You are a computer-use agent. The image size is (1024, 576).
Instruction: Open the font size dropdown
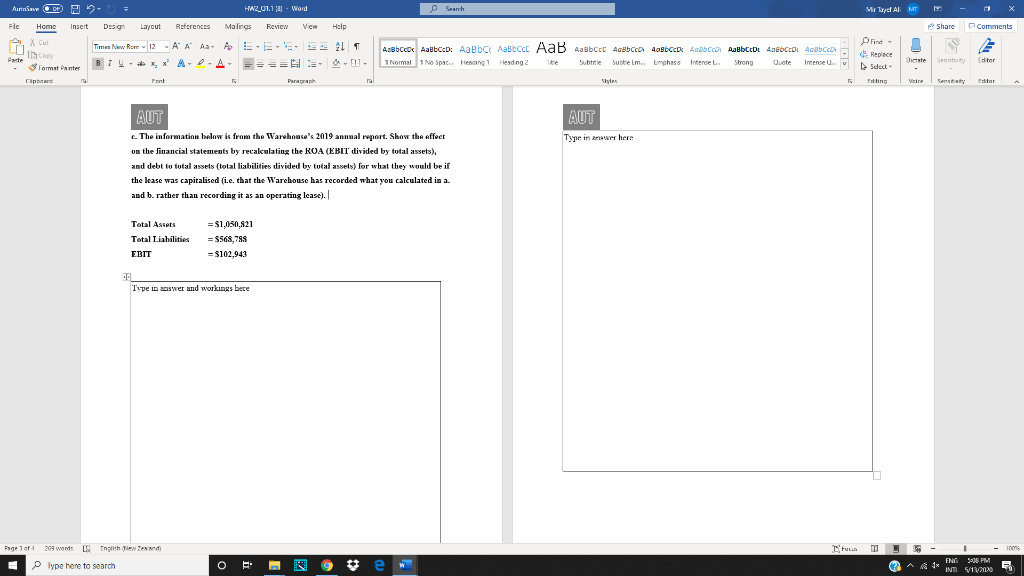pyautogui.click(x=166, y=46)
